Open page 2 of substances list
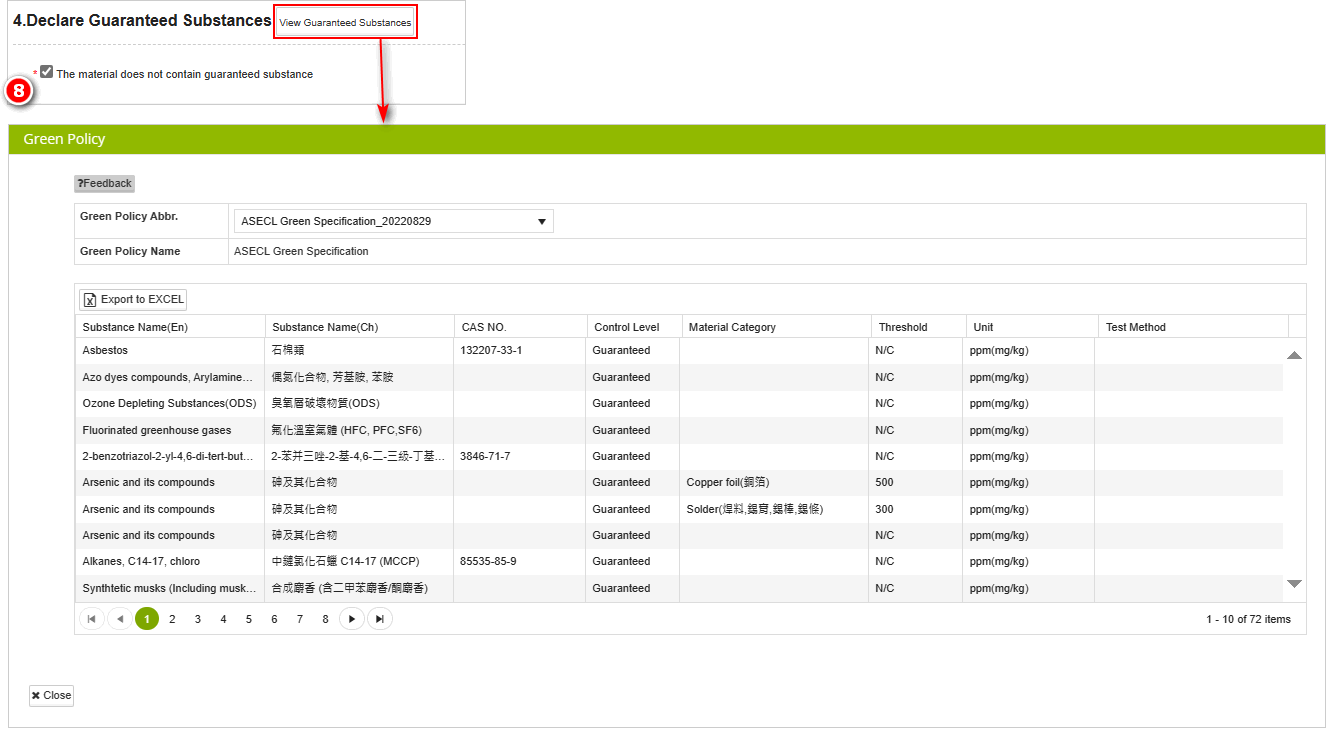 coord(172,619)
